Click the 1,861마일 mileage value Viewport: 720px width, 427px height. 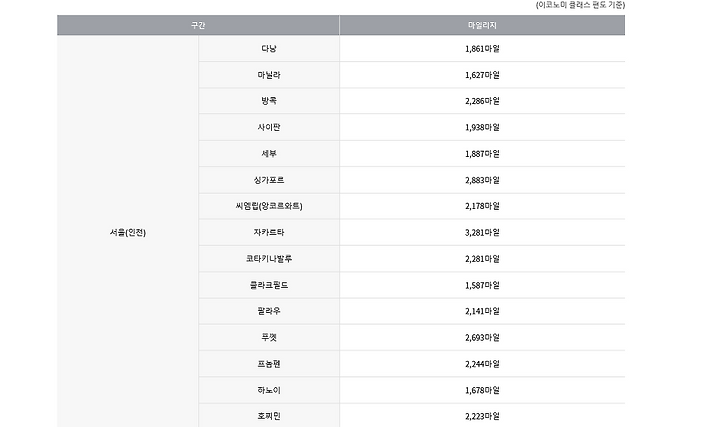[x=482, y=49]
